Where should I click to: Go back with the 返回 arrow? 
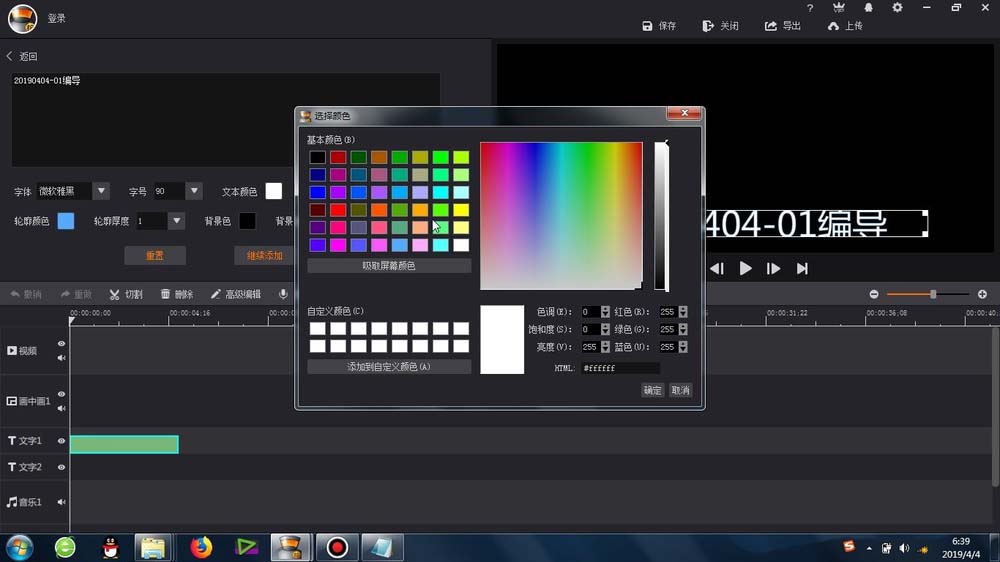point(22,56)
